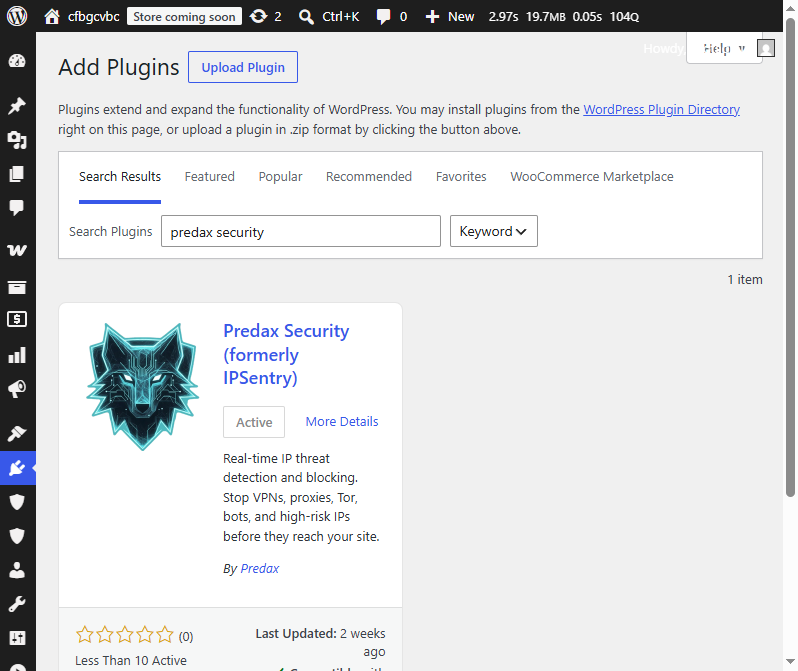Click the Search Plugins input field
Image resolution: width=798 pixels, height=671 pixels.
301,231
